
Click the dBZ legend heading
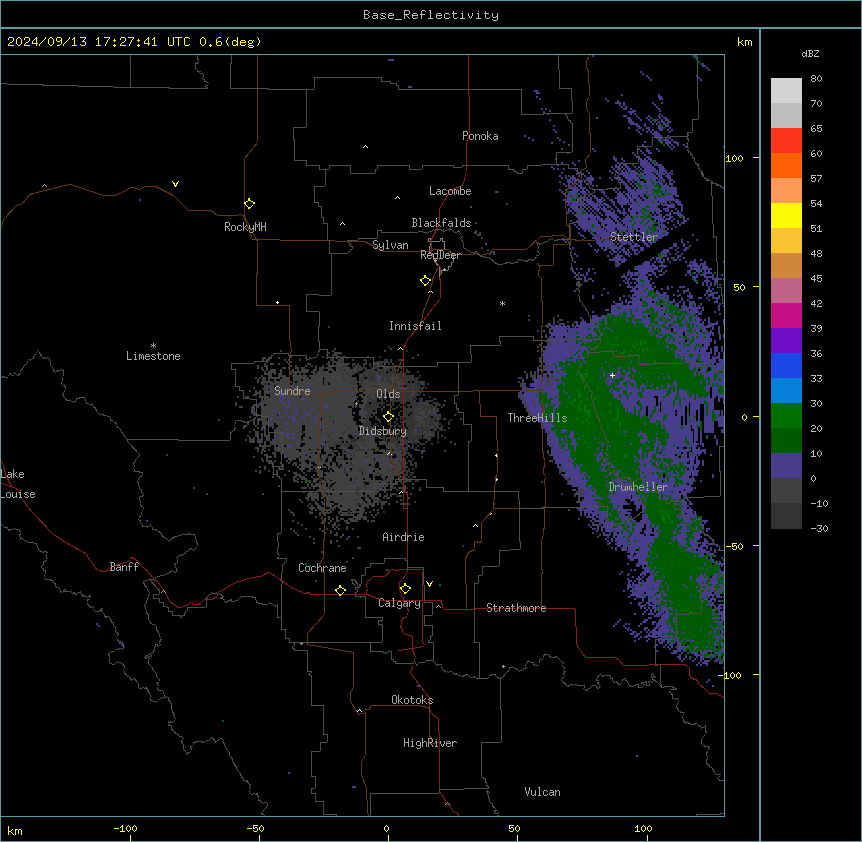pos(810,53)
